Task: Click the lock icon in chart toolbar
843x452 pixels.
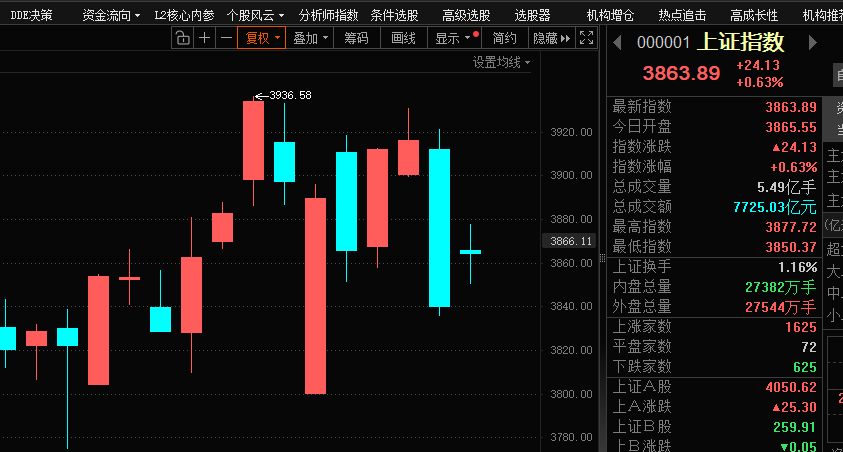Action: (181, 38)
